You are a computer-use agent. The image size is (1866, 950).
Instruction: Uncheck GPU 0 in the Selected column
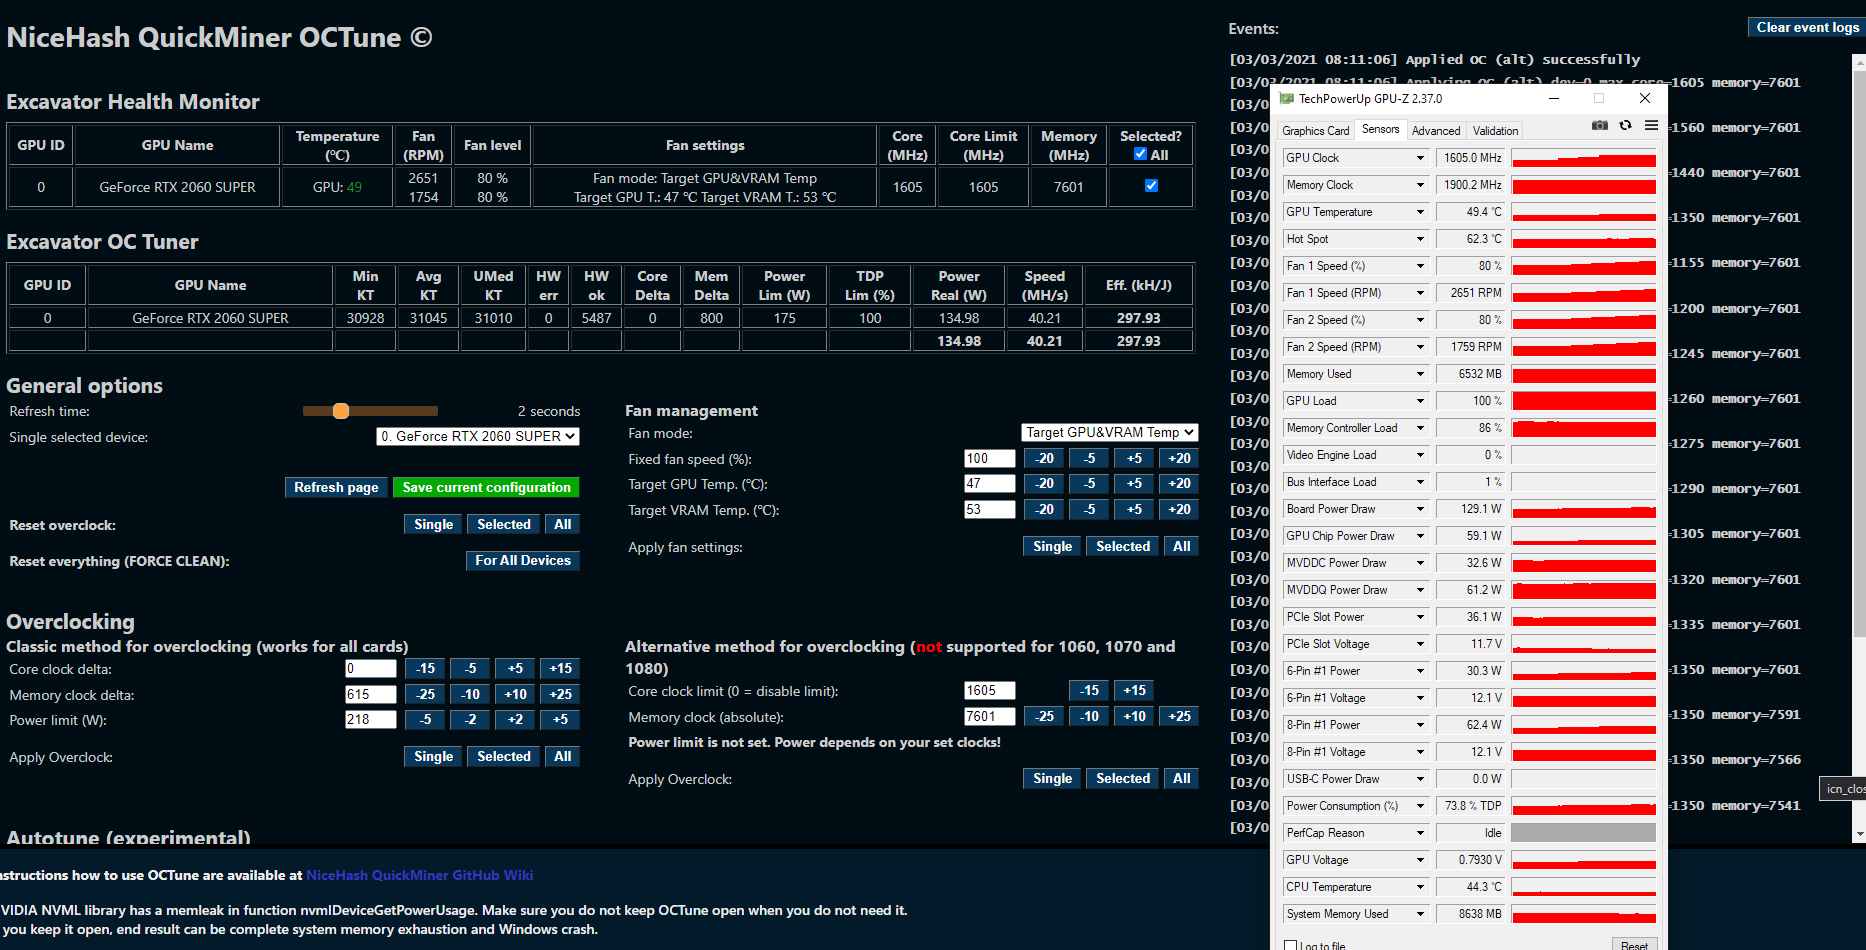[x=1151, y=185]
